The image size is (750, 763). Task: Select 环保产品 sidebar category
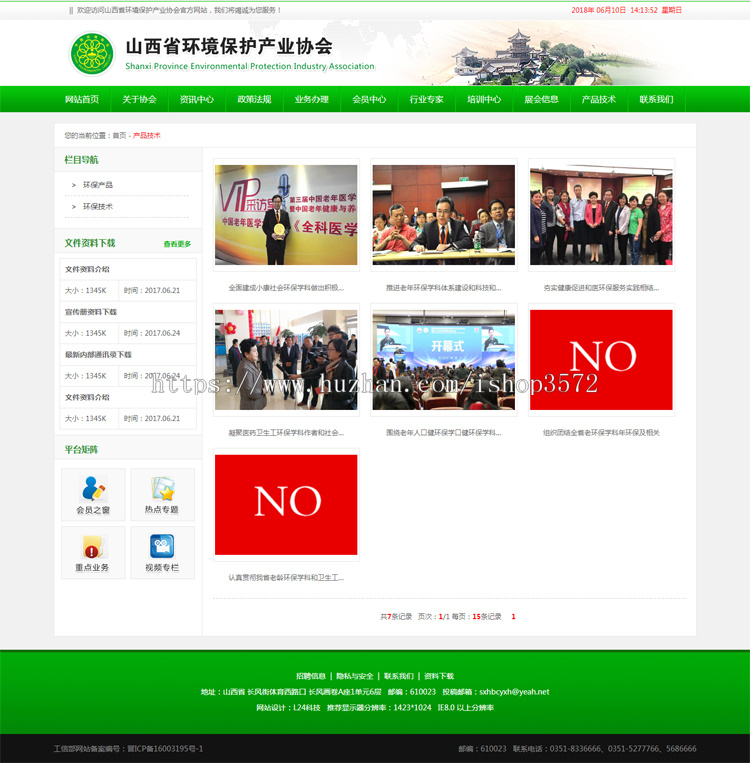(x=98, y=185)
